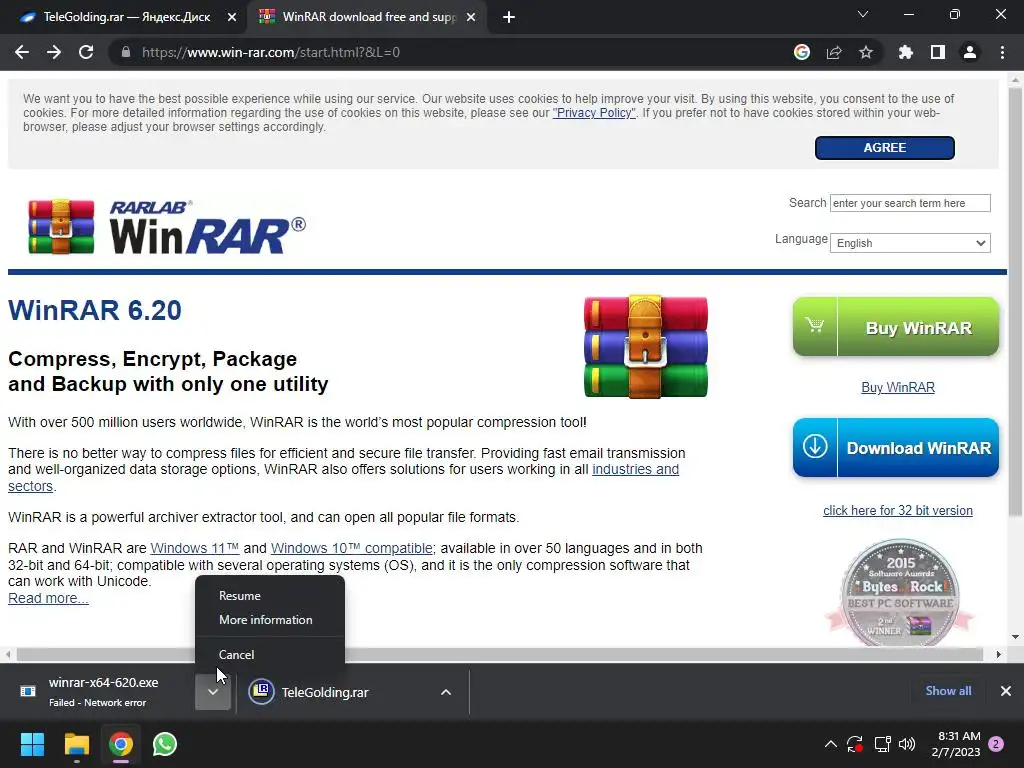
Task: Click the horizontal page scrollbar
Action: pyautogui.click(x=500, y=654)
